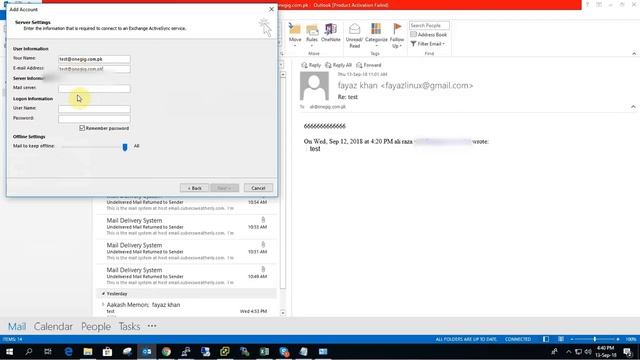Open Filter Email dropdown

[x=428, y=44]
